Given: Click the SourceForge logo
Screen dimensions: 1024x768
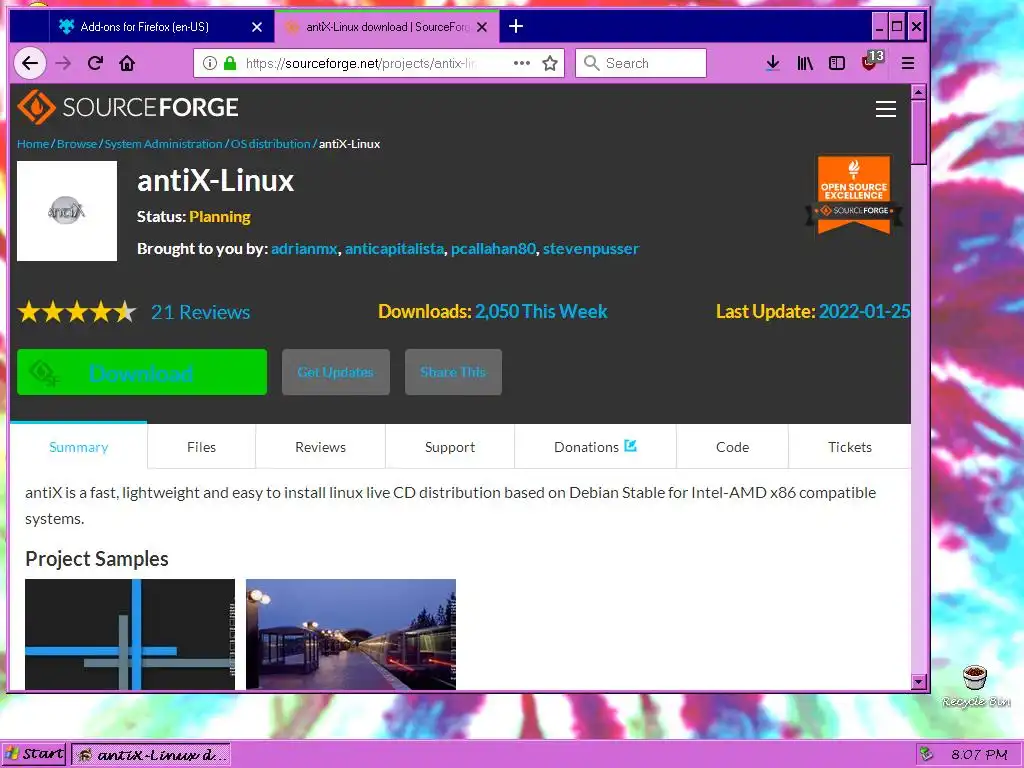Looking at the screenshot, I should [128, 107].
